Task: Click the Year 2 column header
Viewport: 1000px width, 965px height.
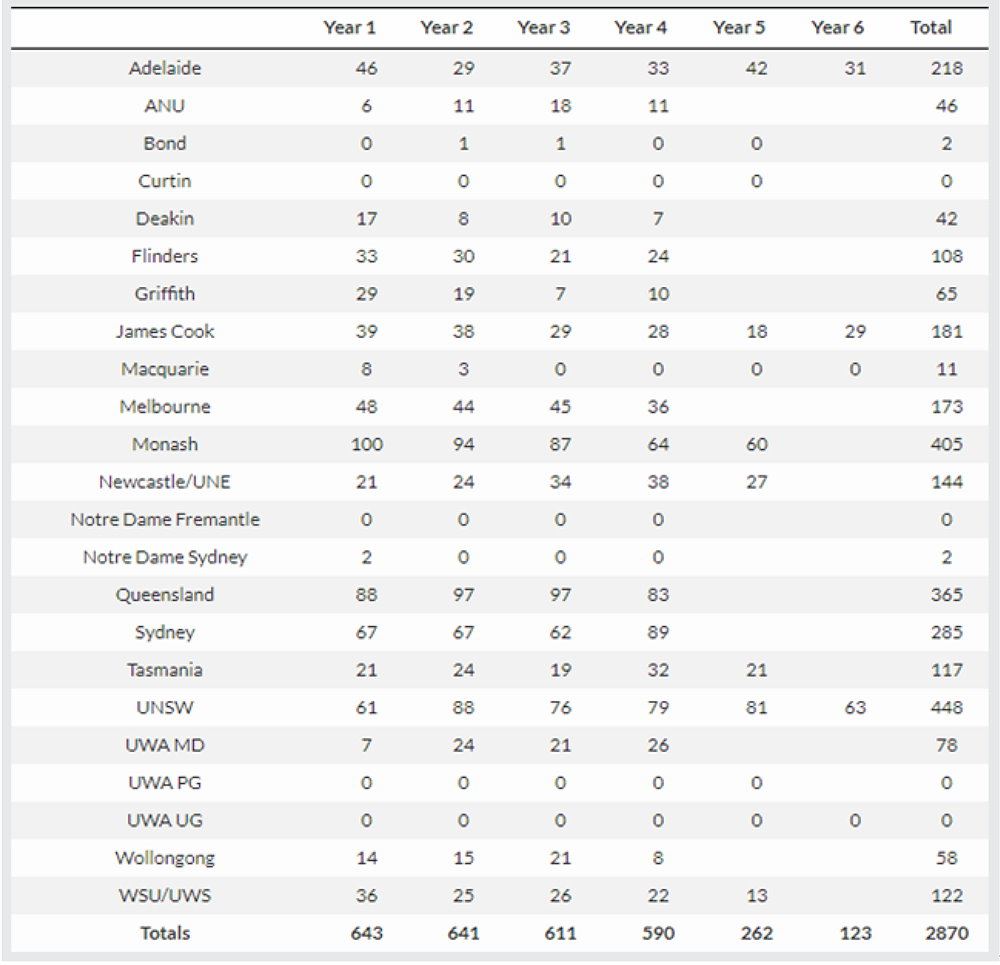Action: click(446, 27)
